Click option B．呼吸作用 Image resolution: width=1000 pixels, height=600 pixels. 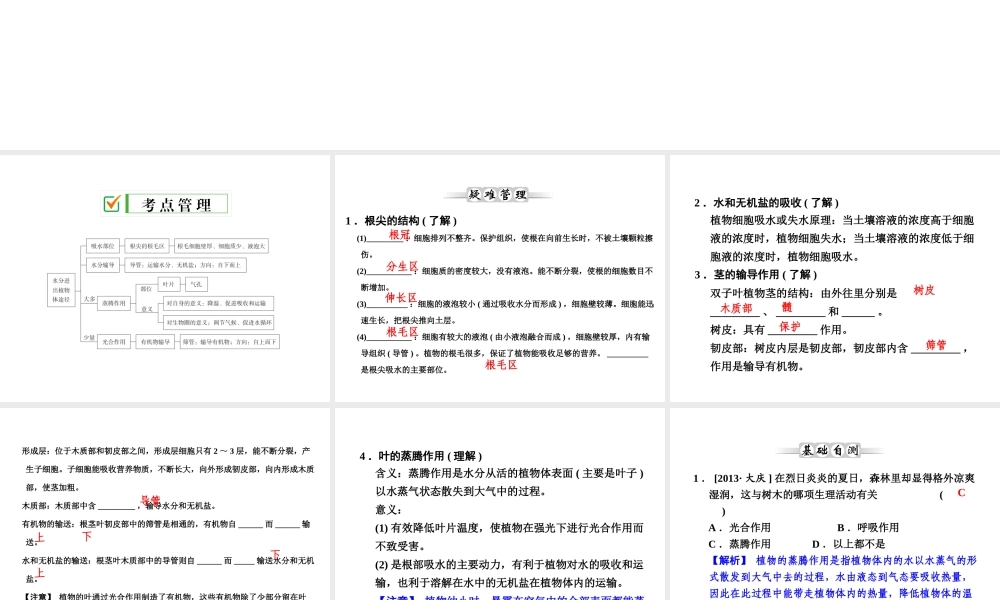coord(868,527)
